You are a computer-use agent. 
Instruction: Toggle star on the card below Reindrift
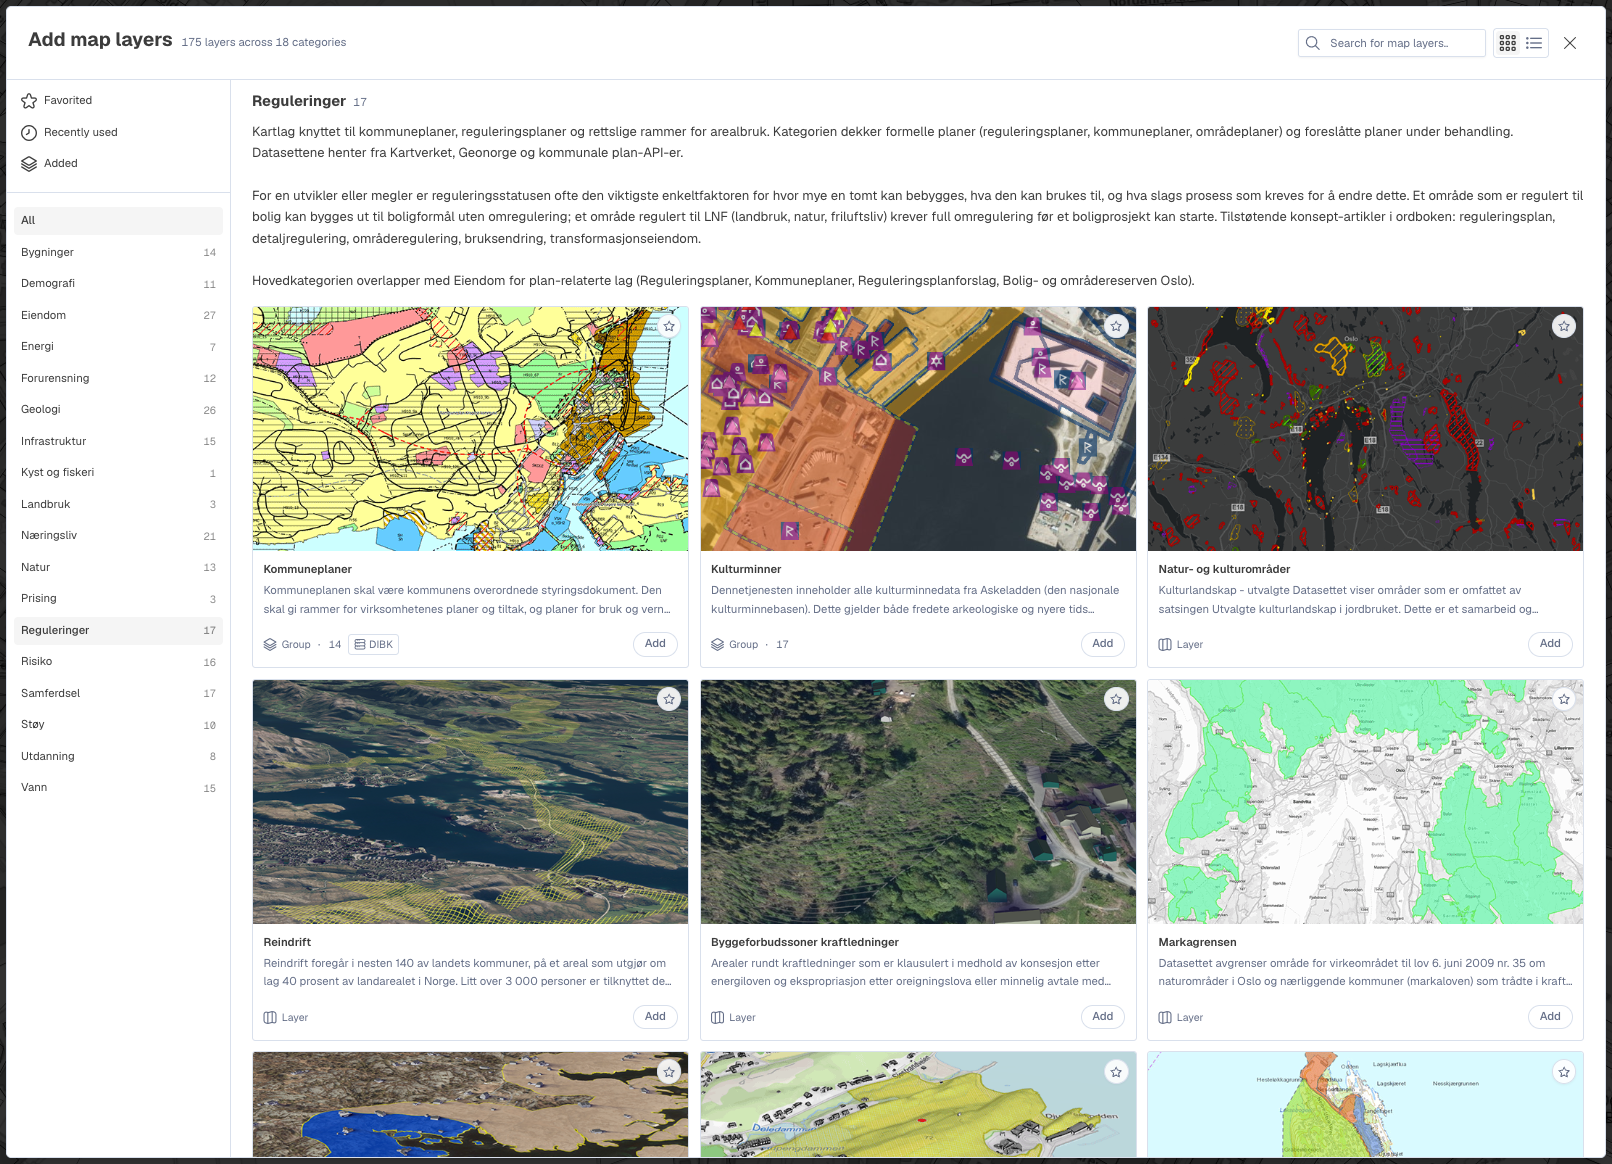pyautogui.click(x=669, y=1072)
